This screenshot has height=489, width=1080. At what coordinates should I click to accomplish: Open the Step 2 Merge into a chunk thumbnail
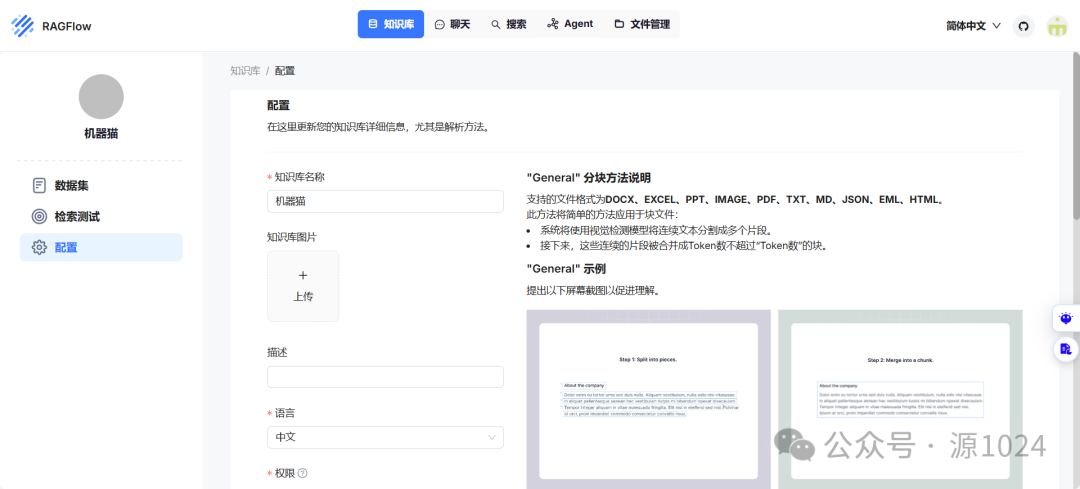coord(900,399)
